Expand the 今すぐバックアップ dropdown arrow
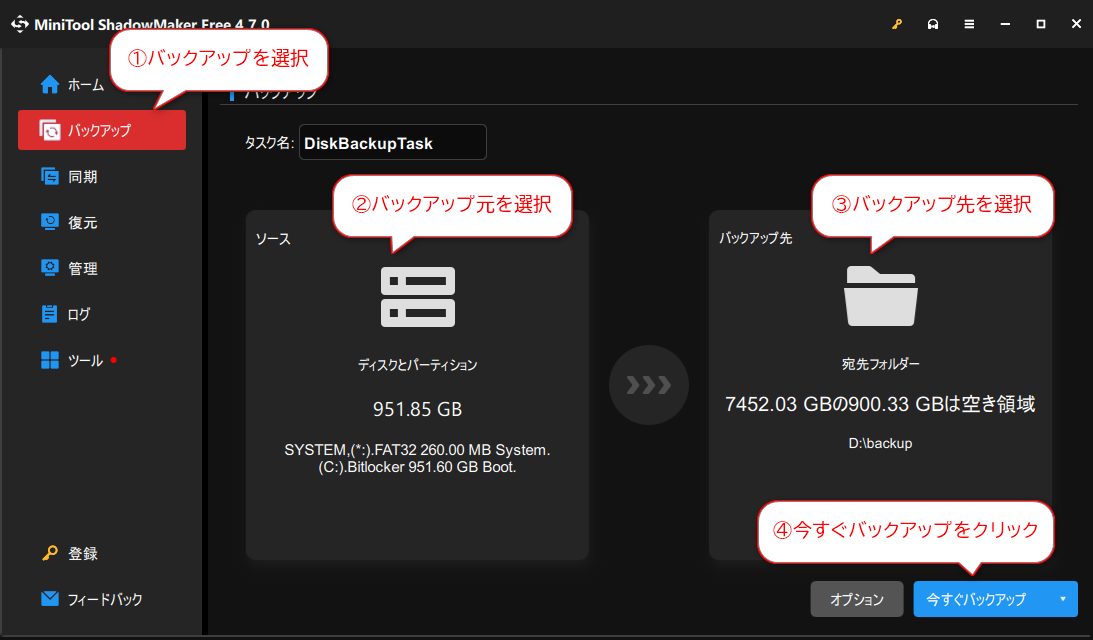The height and width of the screenshot is (640, 1093). tap(1062, 599)
